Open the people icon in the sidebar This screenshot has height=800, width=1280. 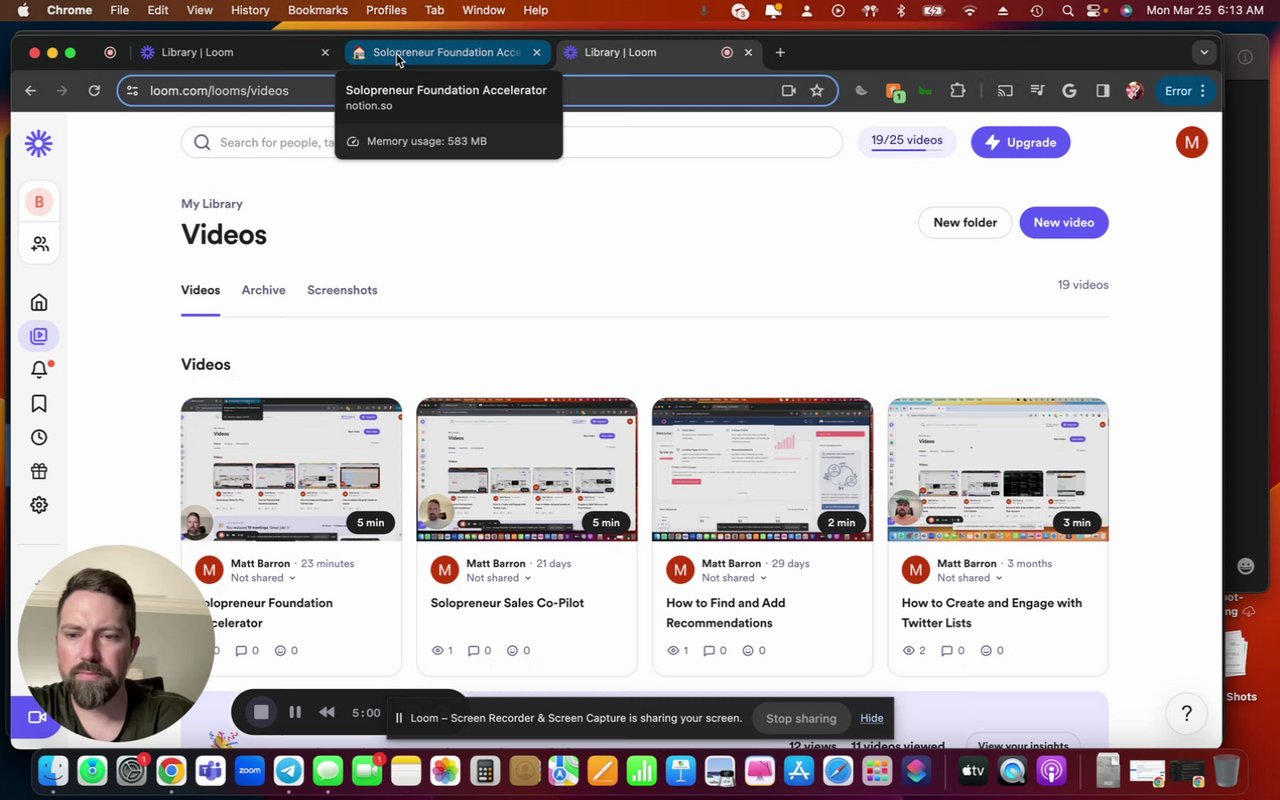point(39,244)
